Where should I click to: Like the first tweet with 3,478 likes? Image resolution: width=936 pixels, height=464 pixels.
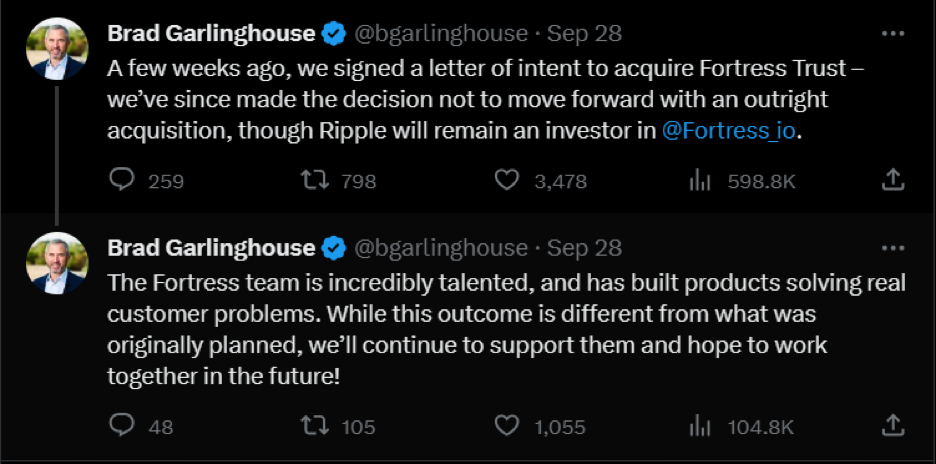tap(508, 180)
